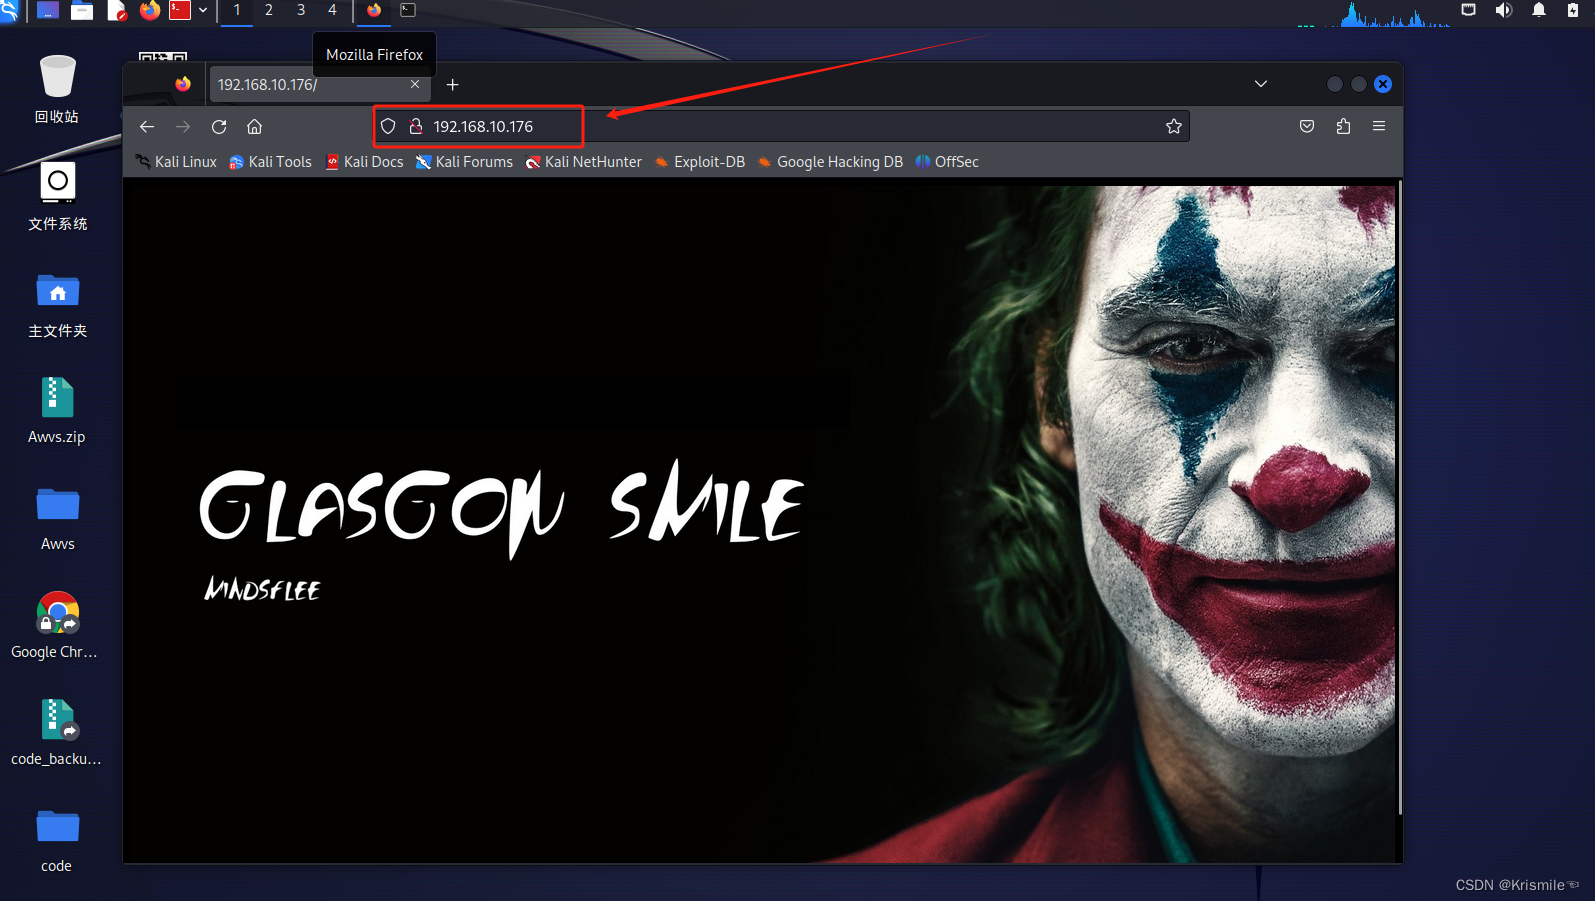Open the notifications bell icon
The width and height of the screenshot is (1595, 901).
click(x=1539, y=10)
